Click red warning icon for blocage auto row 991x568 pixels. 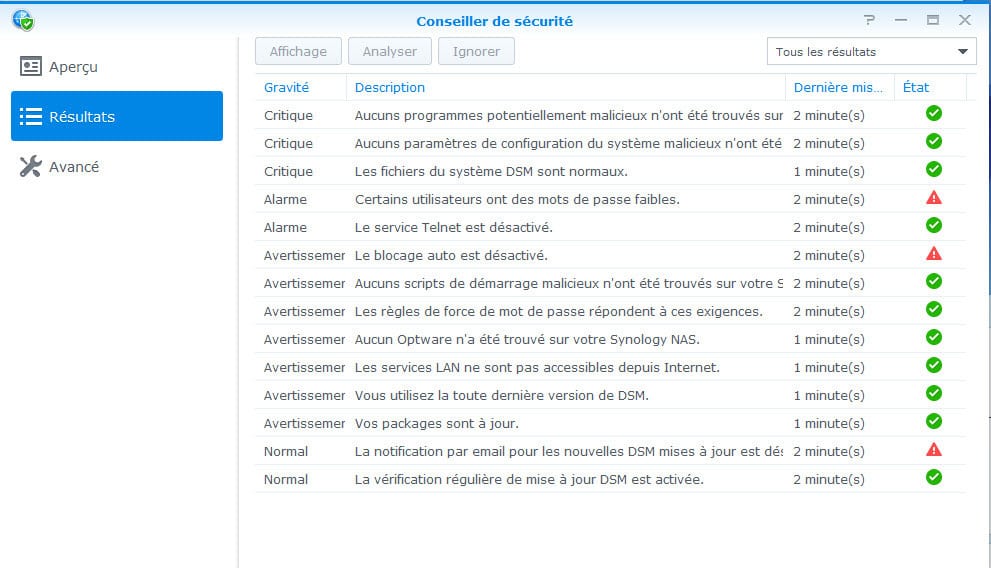(x=933, y=253)
